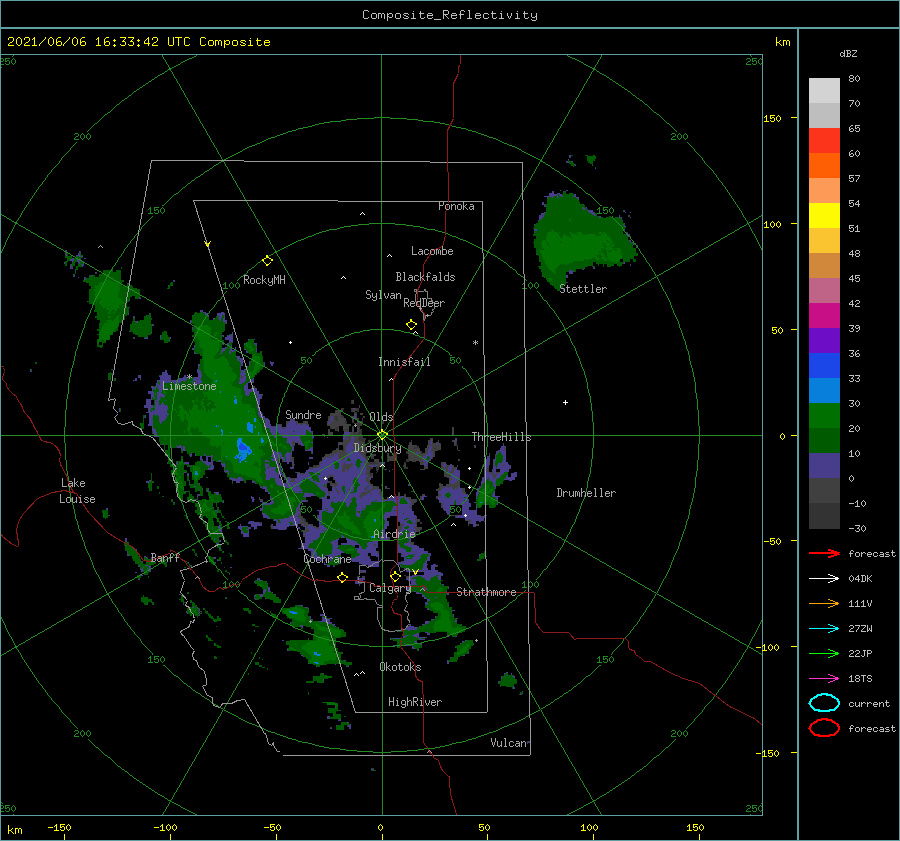Click the white 04DK arrow in legend
The width and height of the screenshot is (900, 841).
point(824,579)
